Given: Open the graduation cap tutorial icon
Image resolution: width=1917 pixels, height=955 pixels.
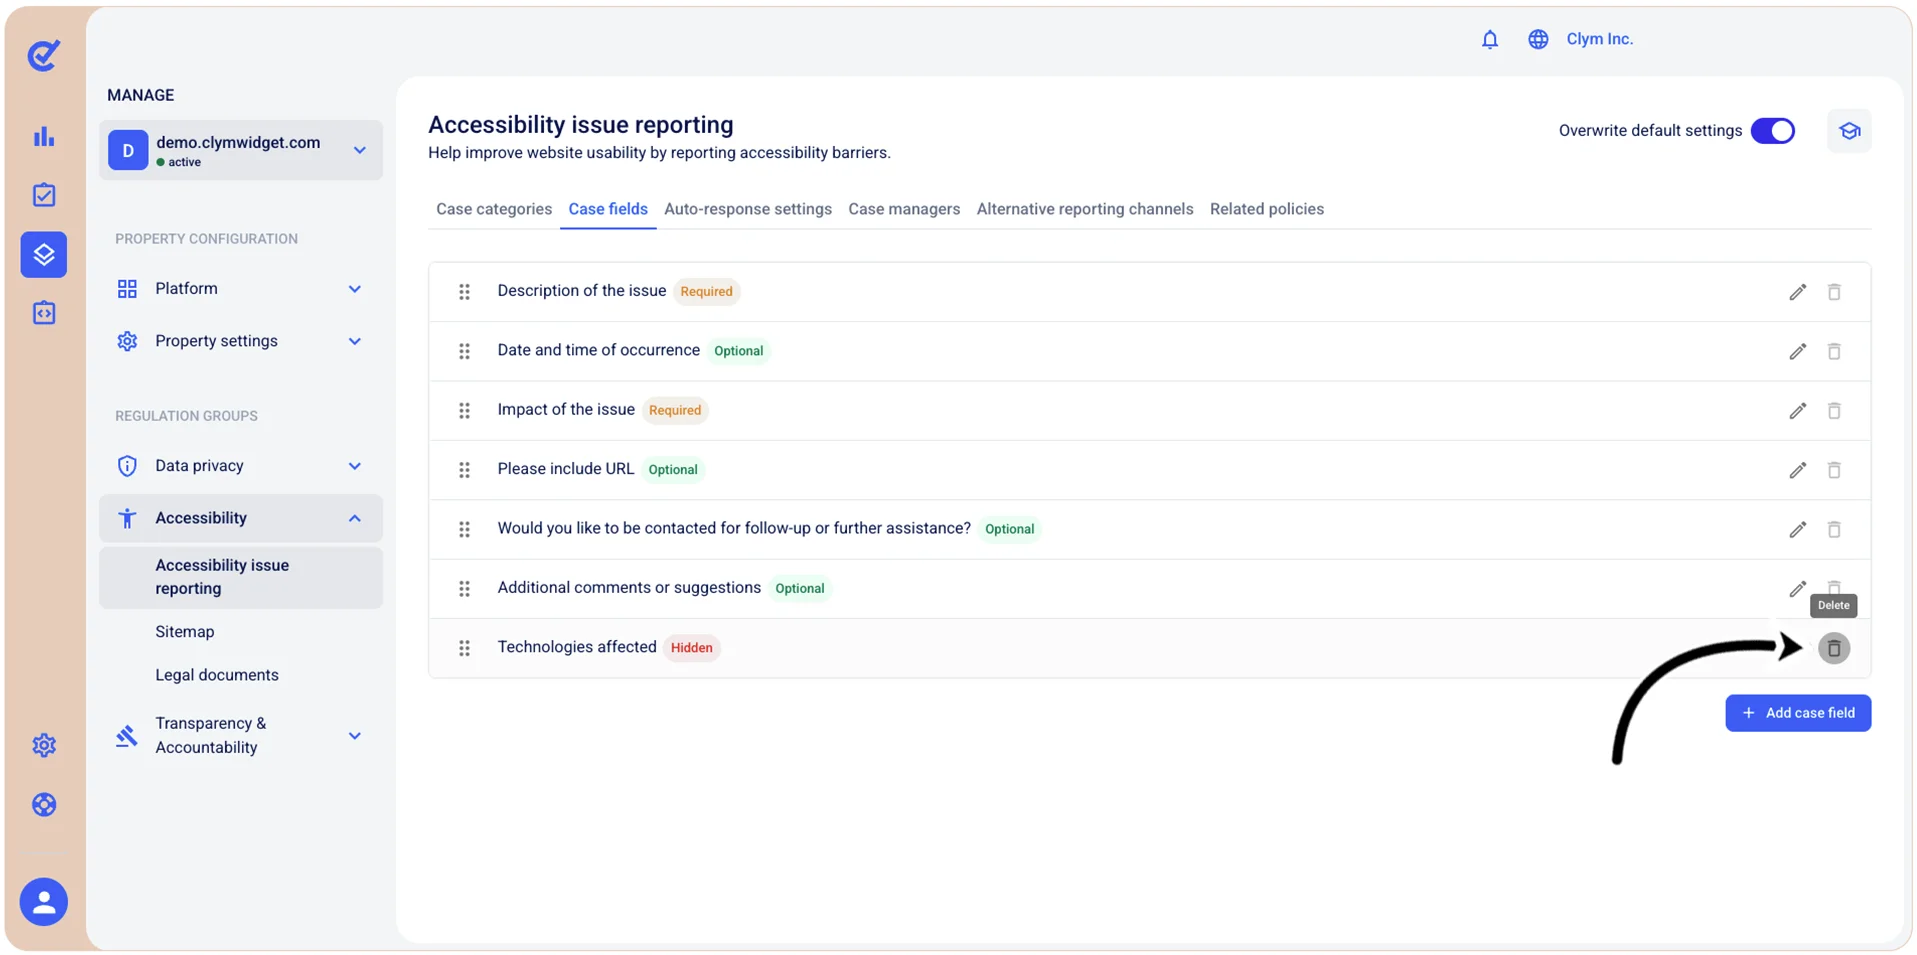Looking at the screenshot, I should pos(1849,131).
